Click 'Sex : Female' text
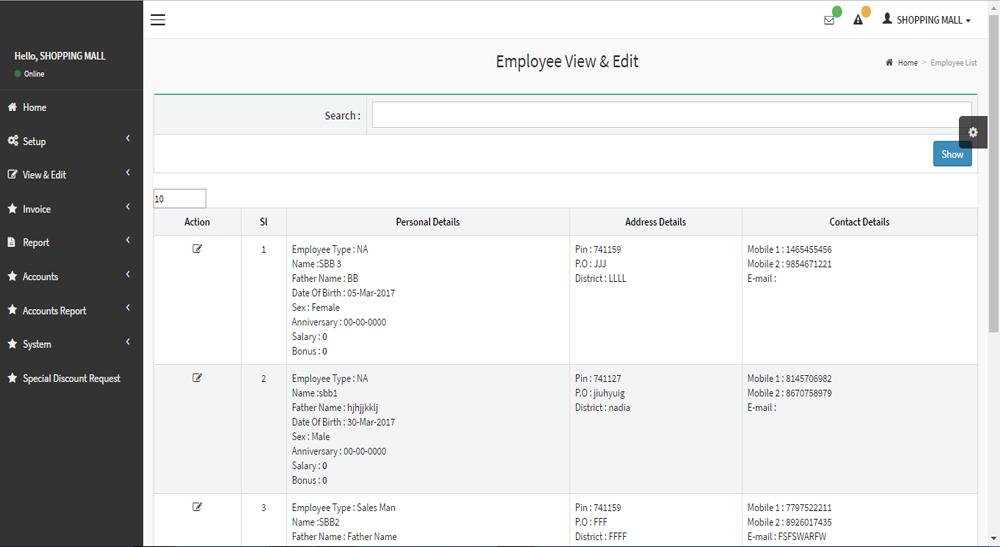 click(316, 307)
